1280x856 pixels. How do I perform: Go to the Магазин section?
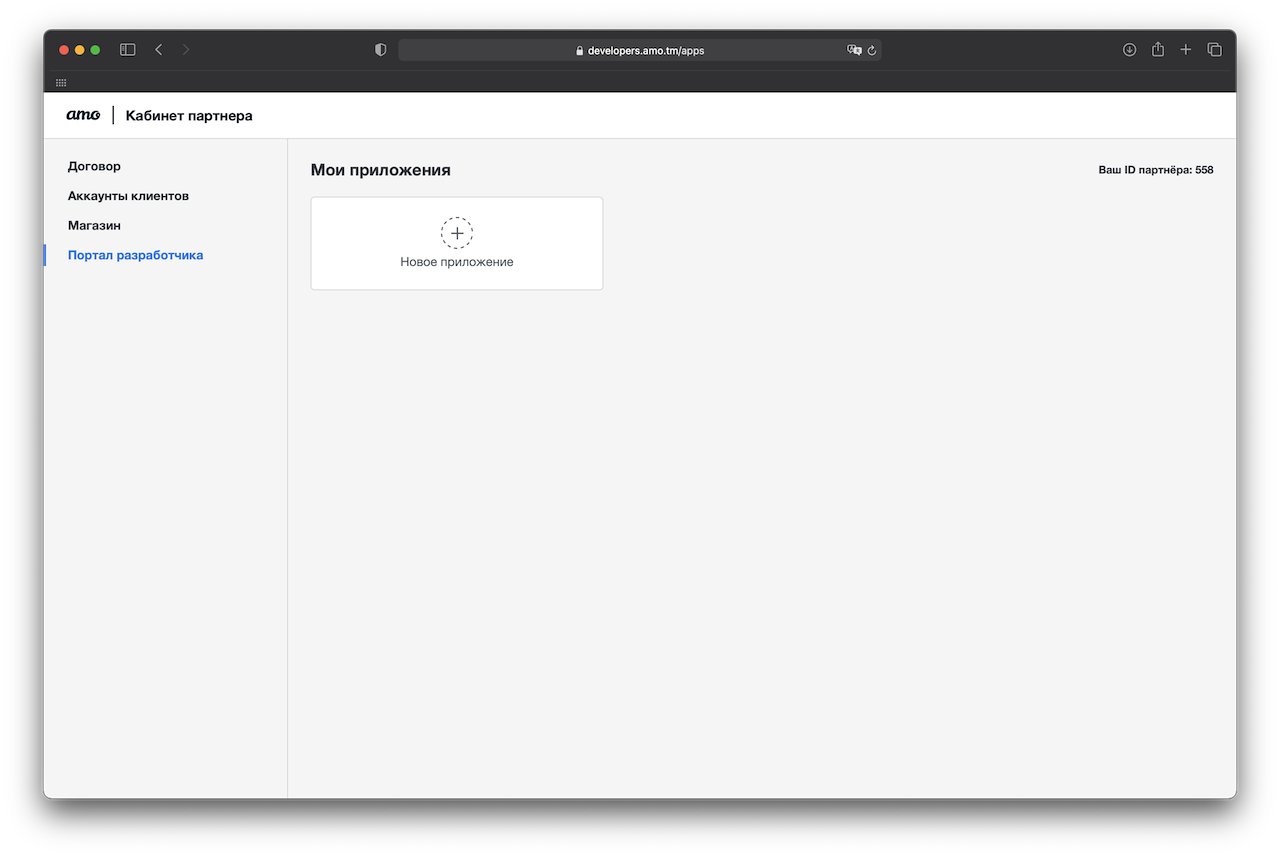(94, 226)
